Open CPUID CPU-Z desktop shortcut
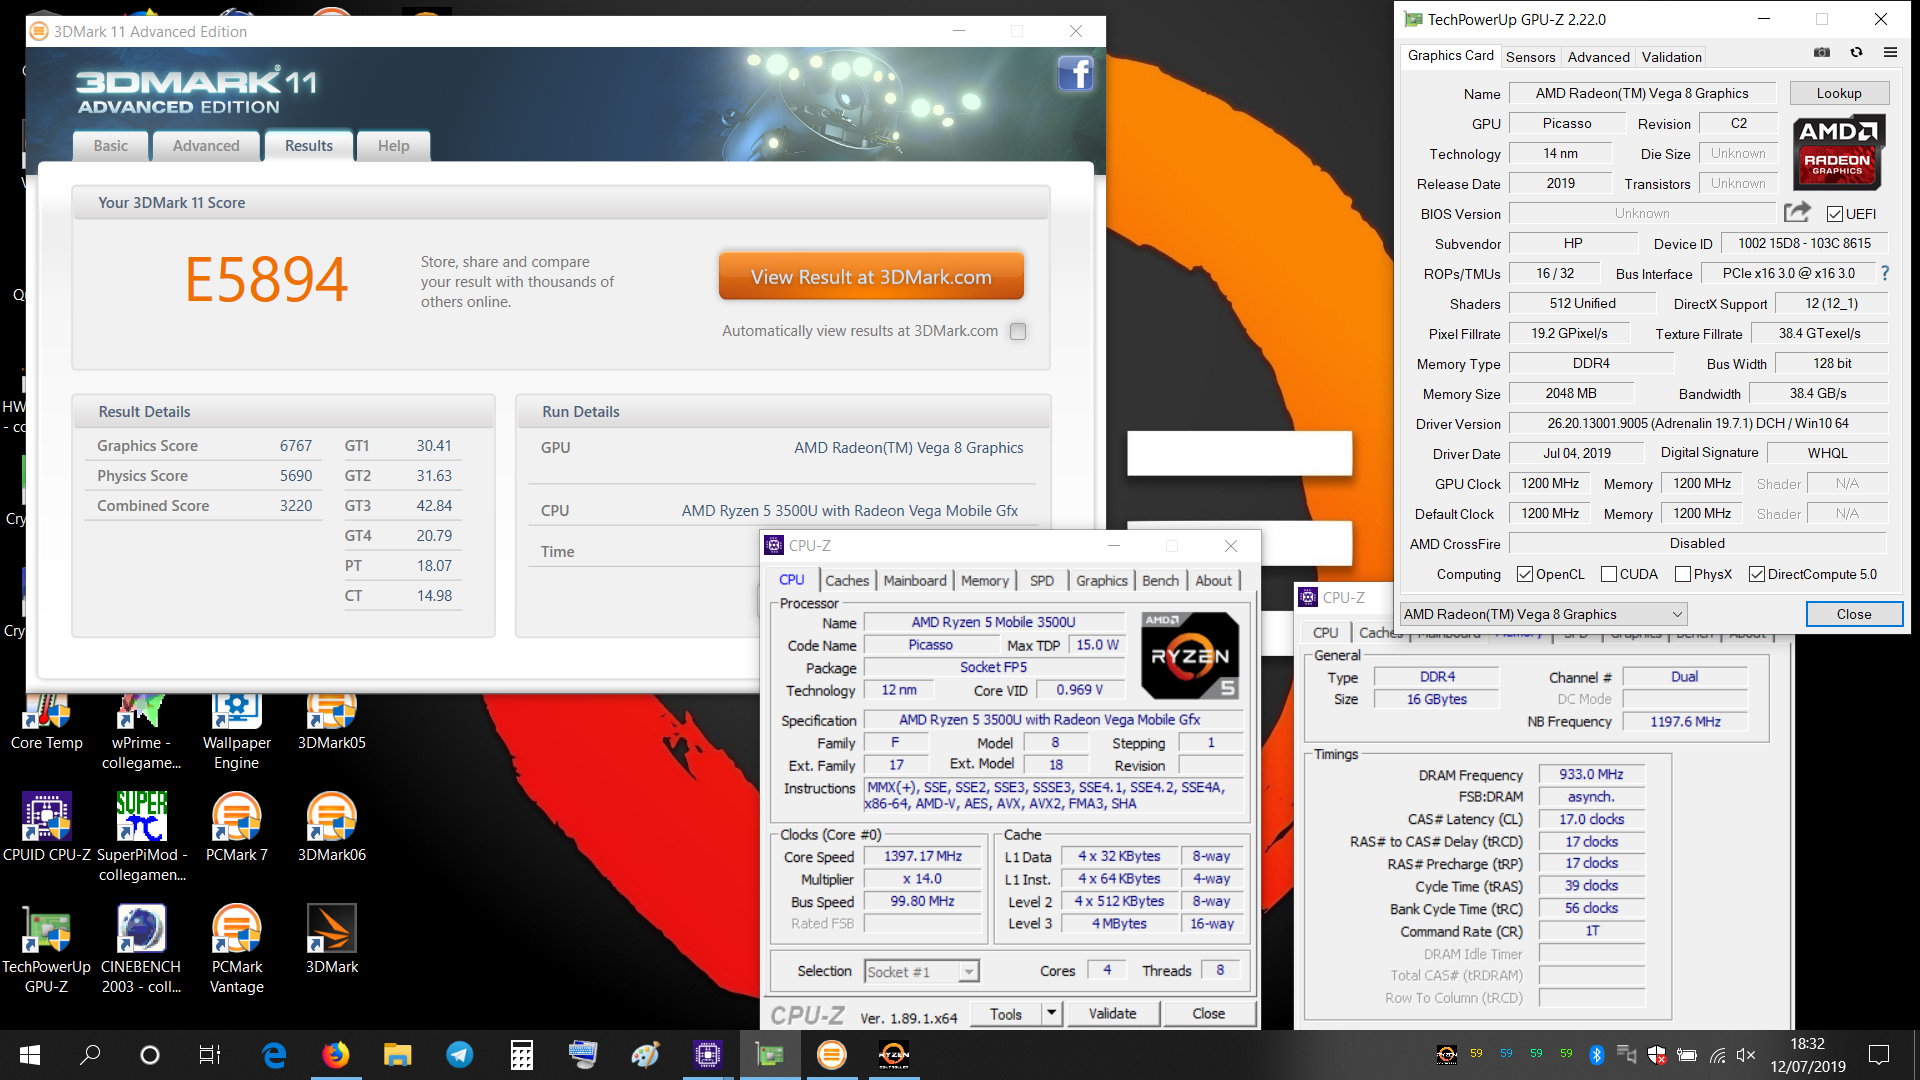1920x1080 pixels. [x=47, y=826]
